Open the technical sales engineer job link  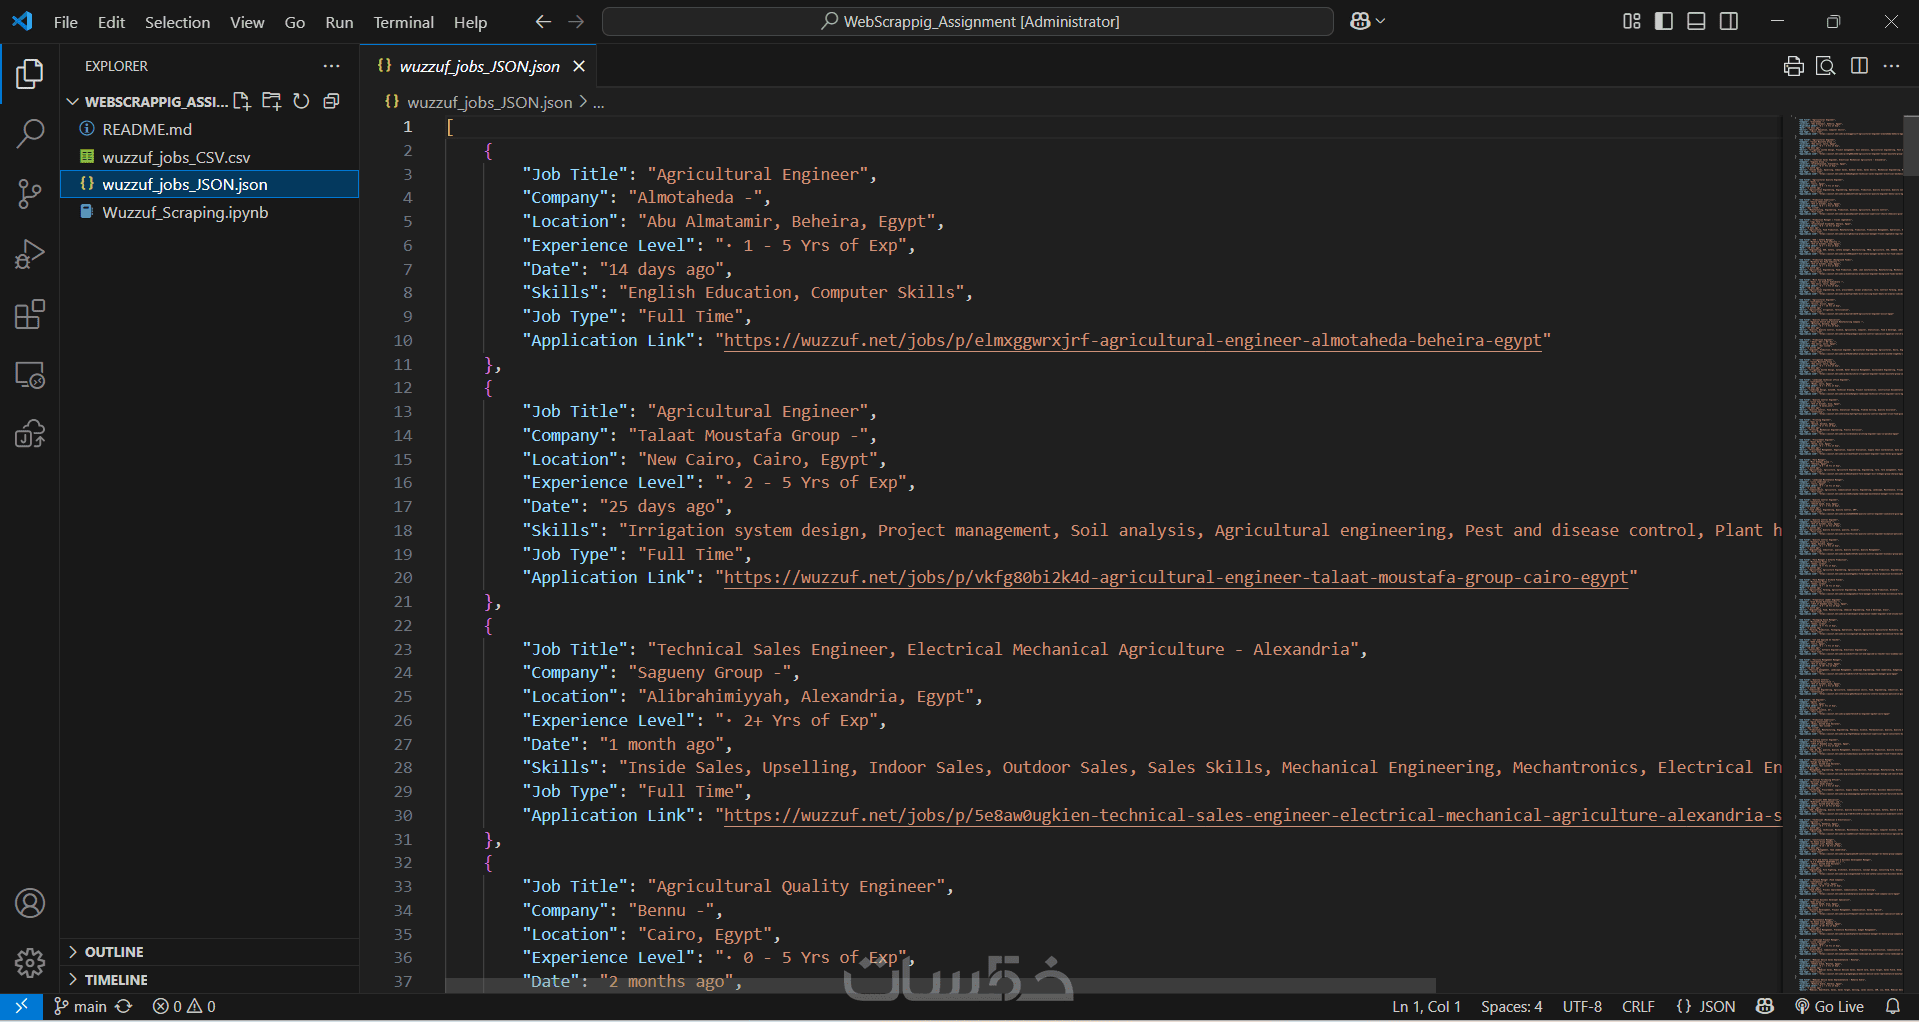(1252, 816)
